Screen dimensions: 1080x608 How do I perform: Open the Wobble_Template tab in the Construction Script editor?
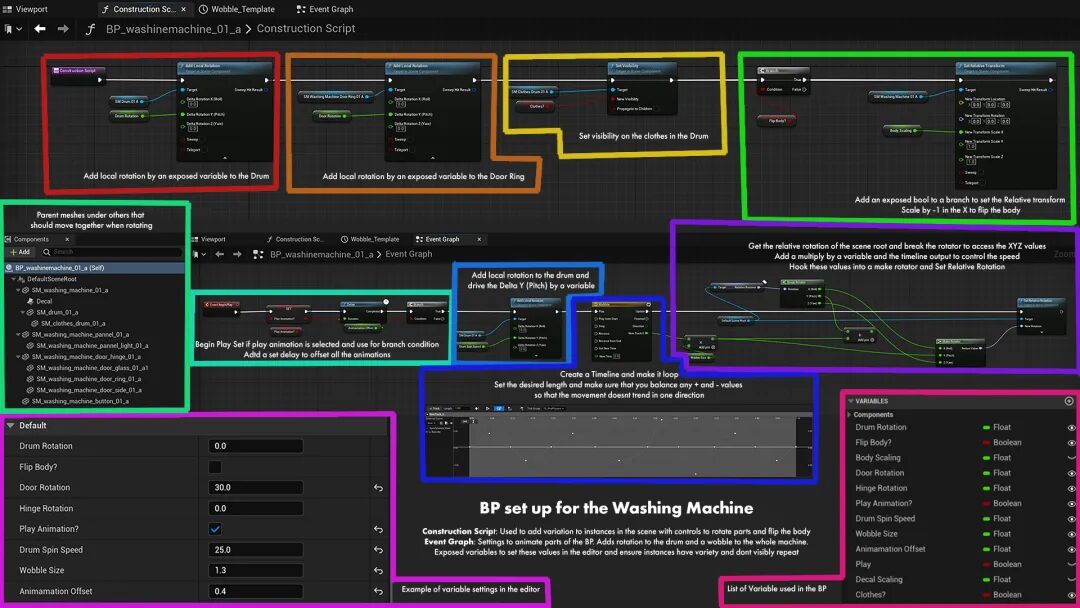(236, 9)
